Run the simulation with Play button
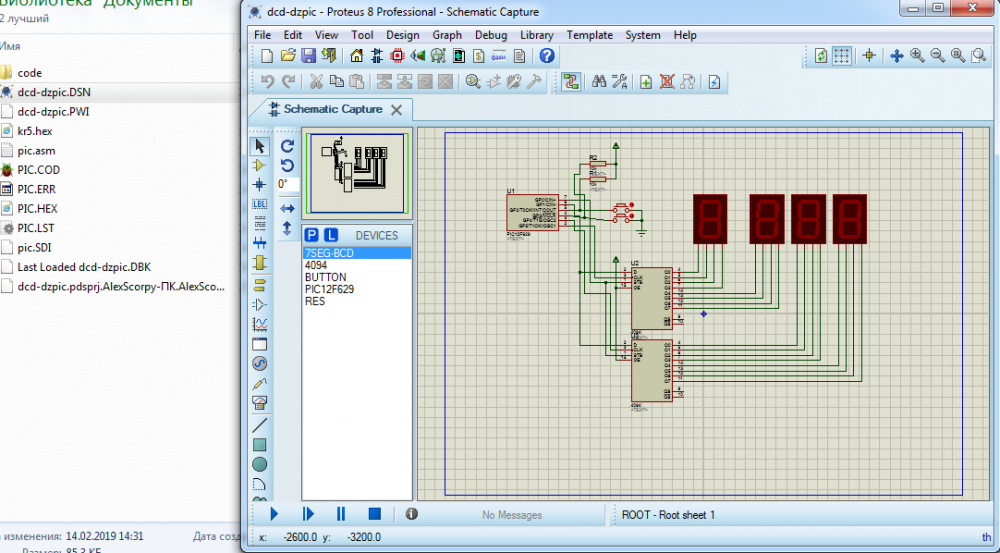 pos(274,514)
